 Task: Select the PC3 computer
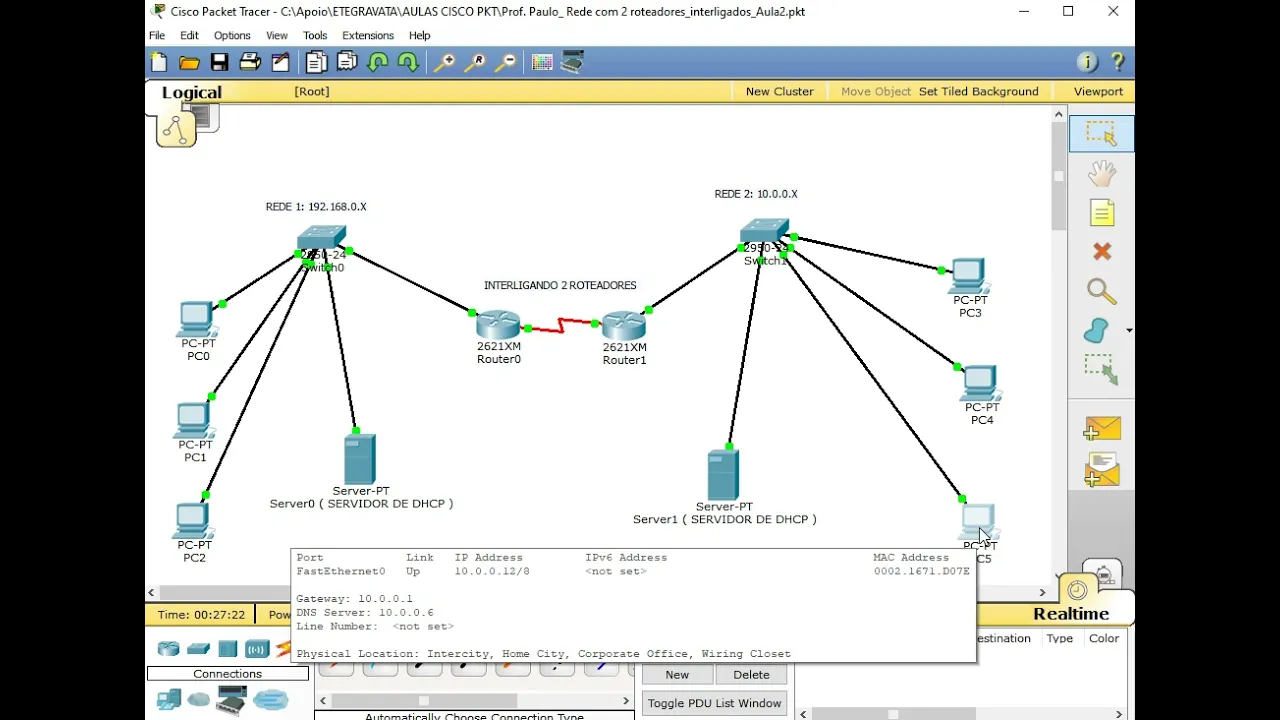pyautogui.click(x=968, y=275)
